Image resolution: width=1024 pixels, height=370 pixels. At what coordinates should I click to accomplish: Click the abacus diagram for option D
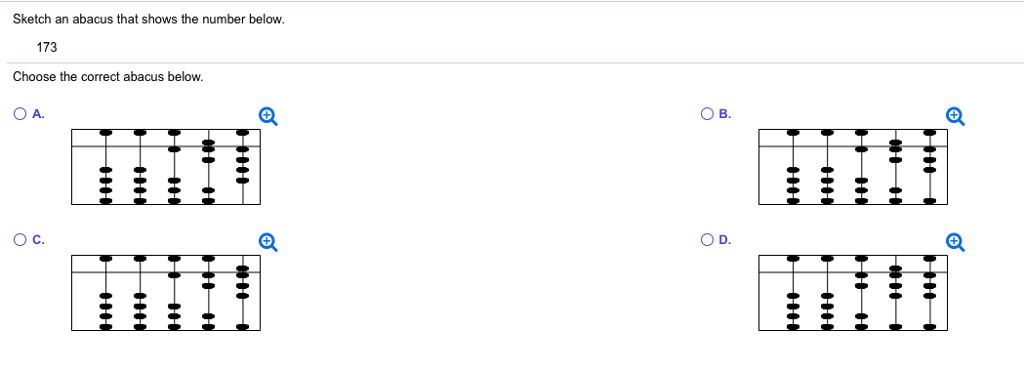[x=853, y=292]
